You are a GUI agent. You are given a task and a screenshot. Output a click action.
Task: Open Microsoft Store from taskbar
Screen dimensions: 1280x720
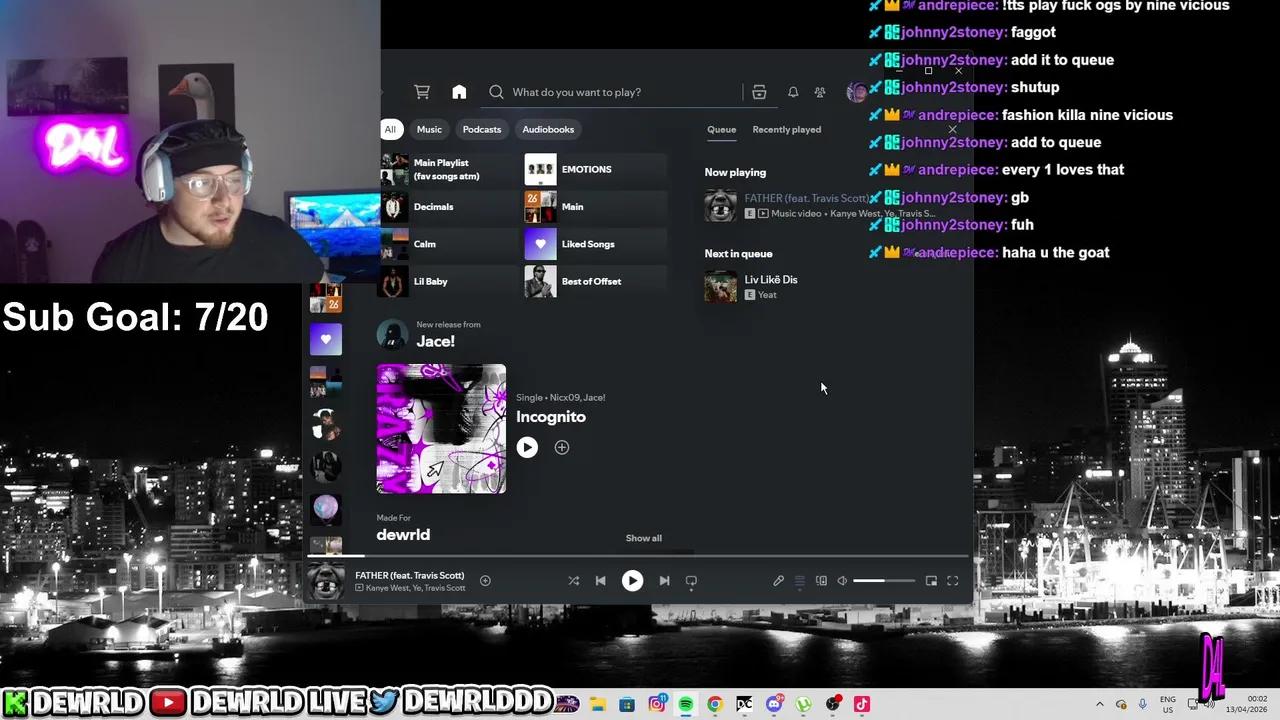[x=627, y=704]
